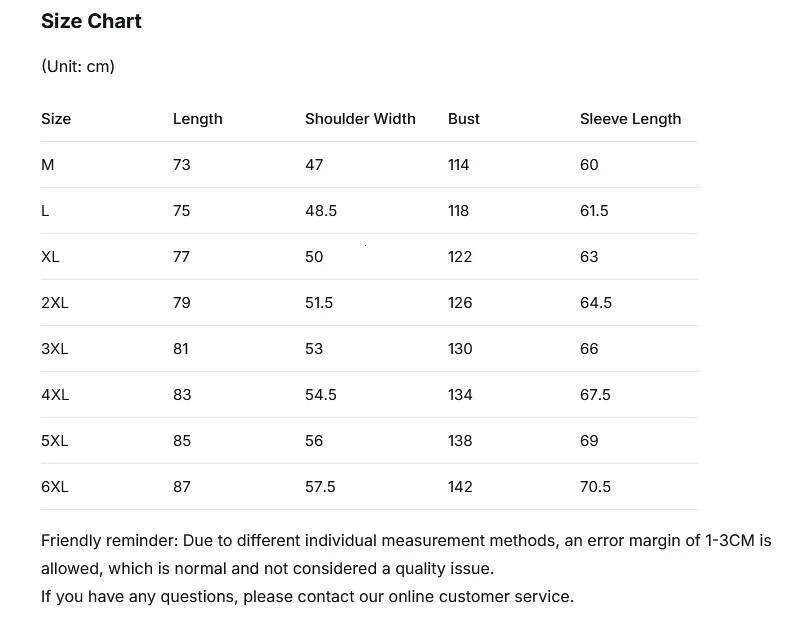The height and width of the screenshot is (621, 802).
Task: Select the bust value 142
Action: point(460,487)
